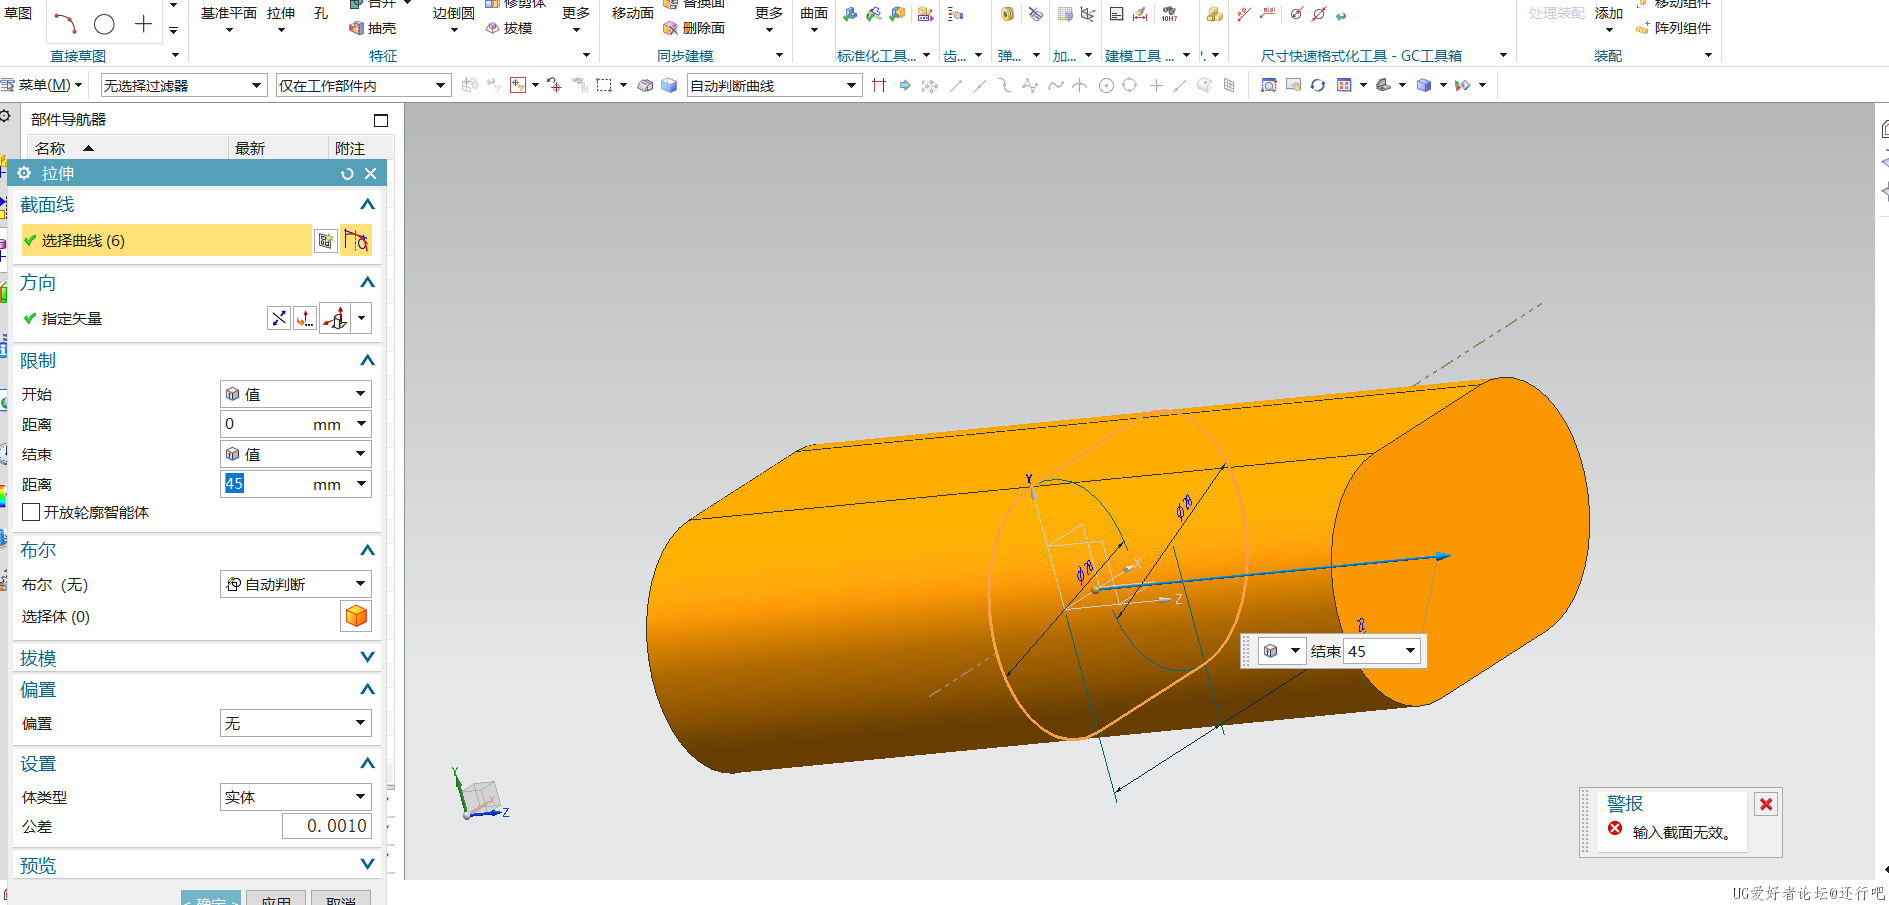The width and height of the screenshot is (1889, 905).
Task: Click the 抽壳 shell tool
Action: [372, 28]
